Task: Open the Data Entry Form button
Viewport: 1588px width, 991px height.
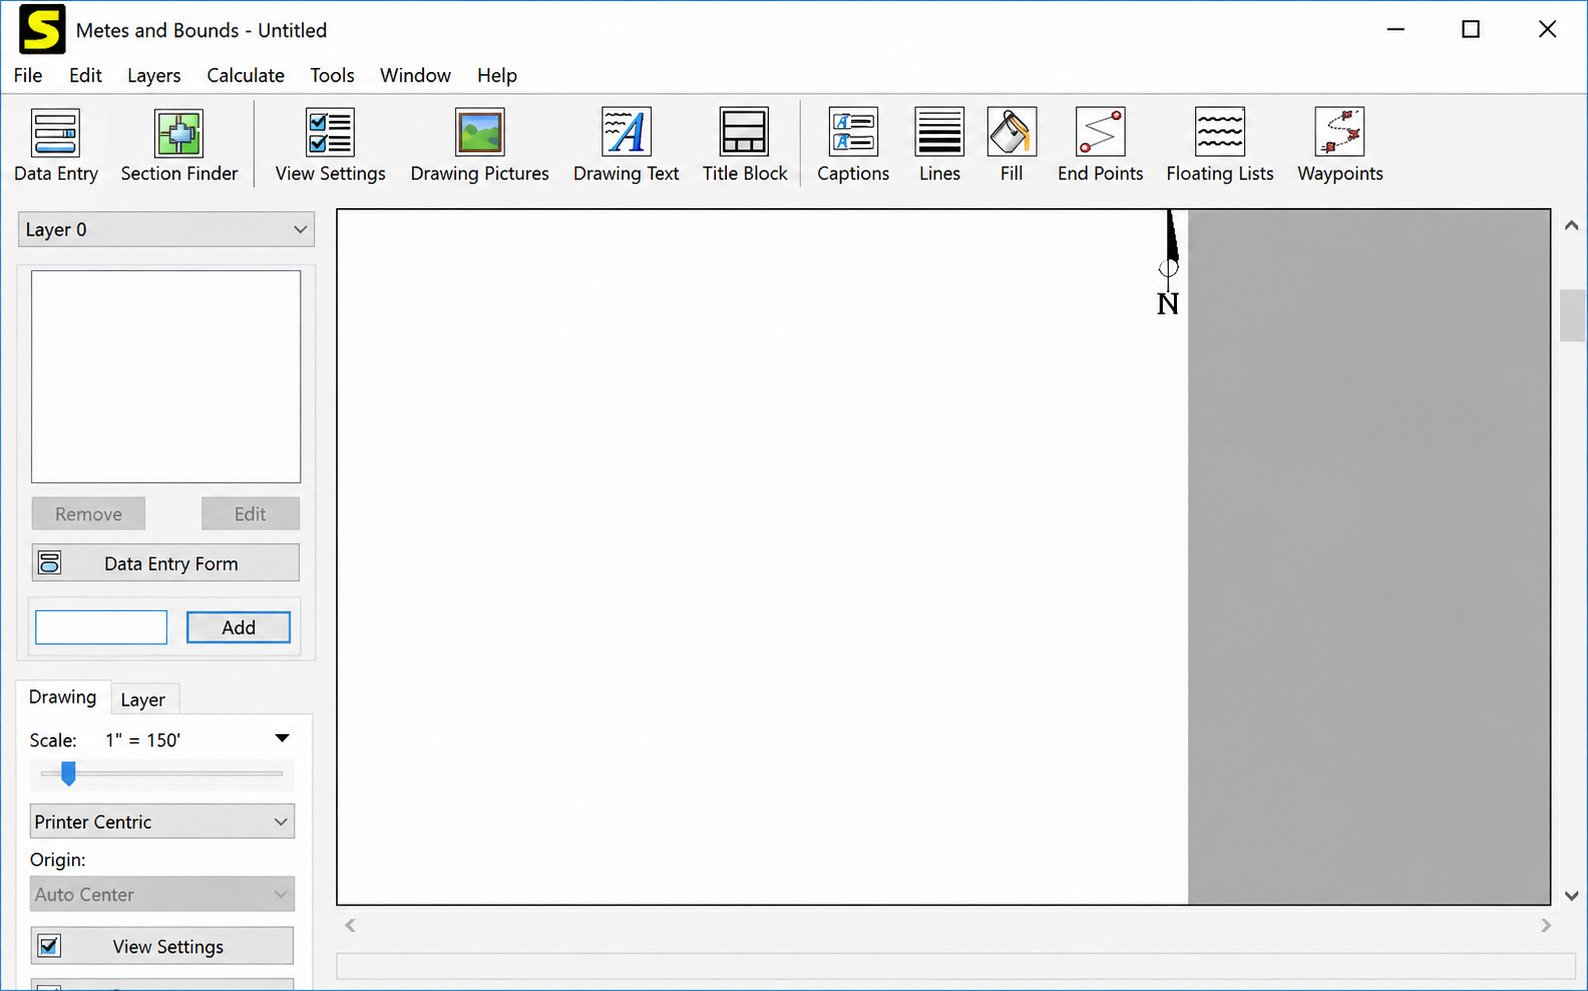Action: pos(166,563)
